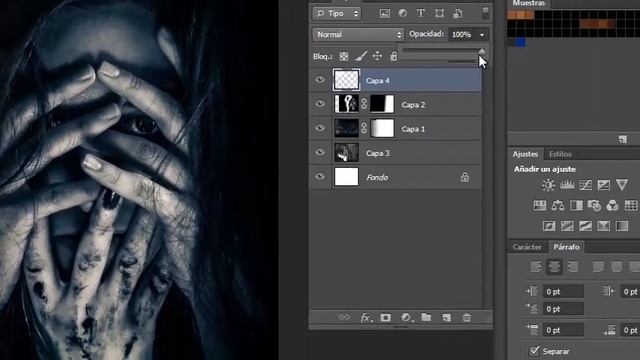Hide the Capa 1 layer
Image resolution: width=640 pixels, height=360 pixels.
(320, 128)
